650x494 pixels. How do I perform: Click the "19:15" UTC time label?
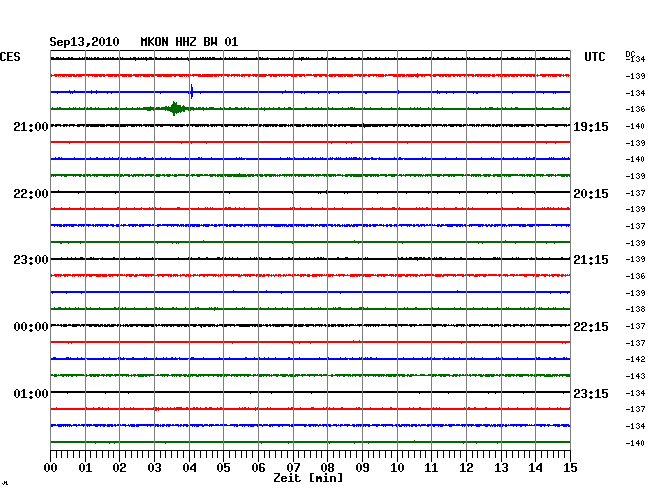coord(591,127)
